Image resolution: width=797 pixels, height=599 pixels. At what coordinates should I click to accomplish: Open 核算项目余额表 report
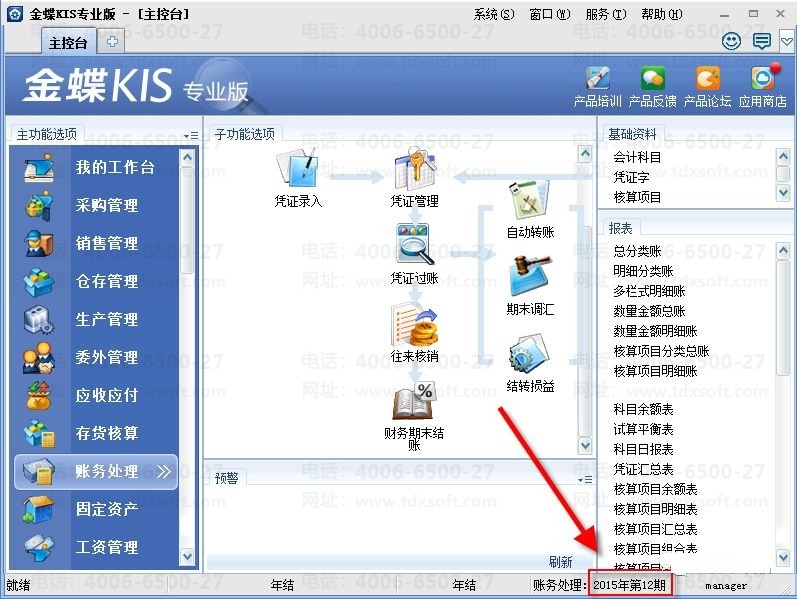[655, 489]
